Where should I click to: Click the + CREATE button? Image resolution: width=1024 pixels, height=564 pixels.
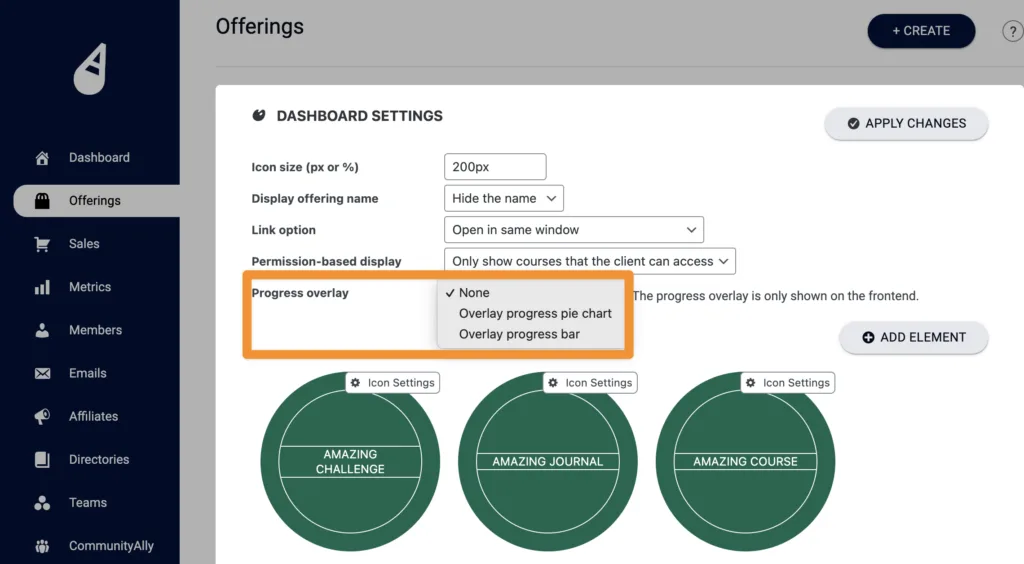920,31
